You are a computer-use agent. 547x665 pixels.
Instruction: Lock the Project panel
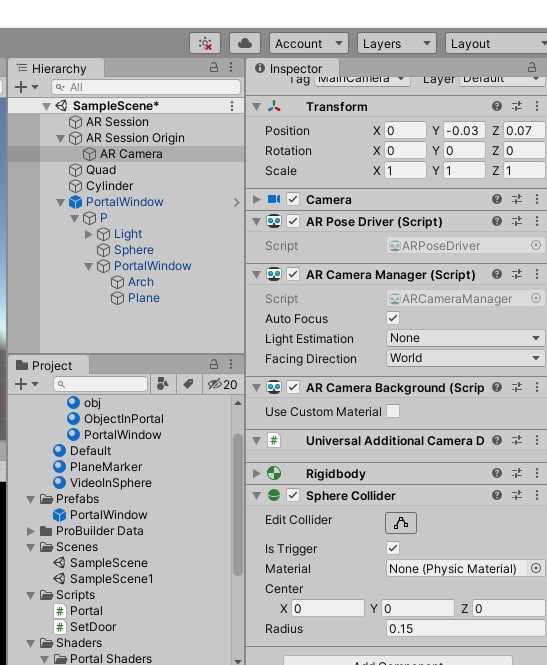tap(214, 364)
